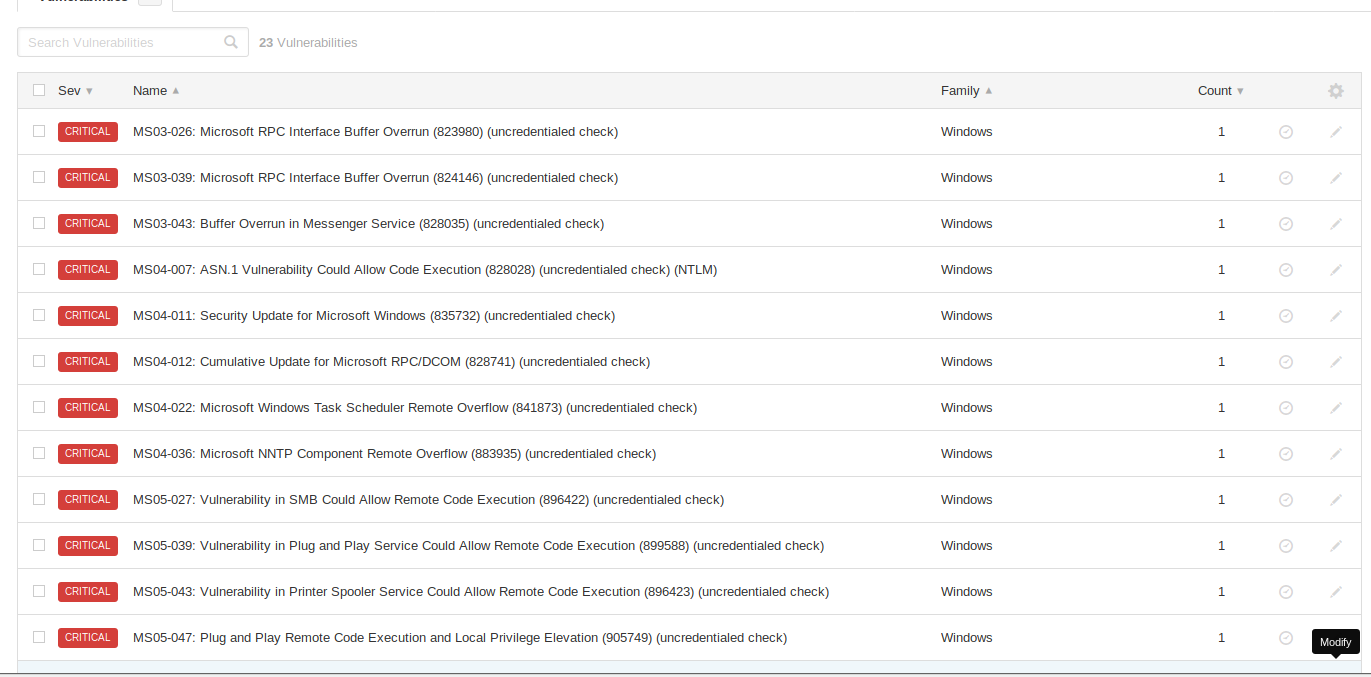Viewport: 1371px width, 677px height.
Task: Click the snooze clock icon for MS05-043
Action: click(1286, 592)
